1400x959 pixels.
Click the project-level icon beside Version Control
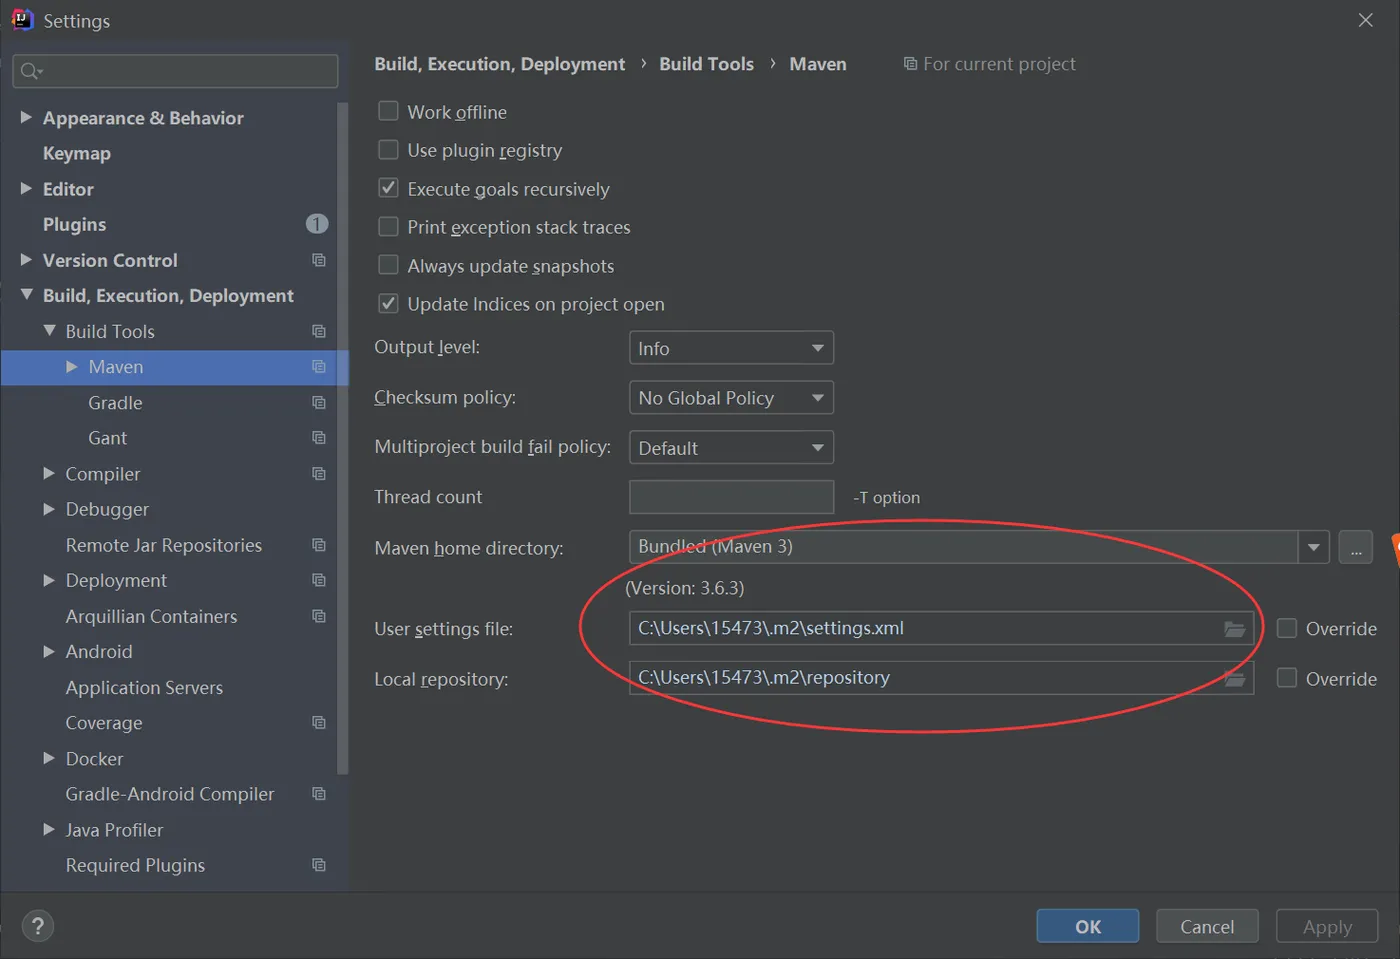pos(319,260)
